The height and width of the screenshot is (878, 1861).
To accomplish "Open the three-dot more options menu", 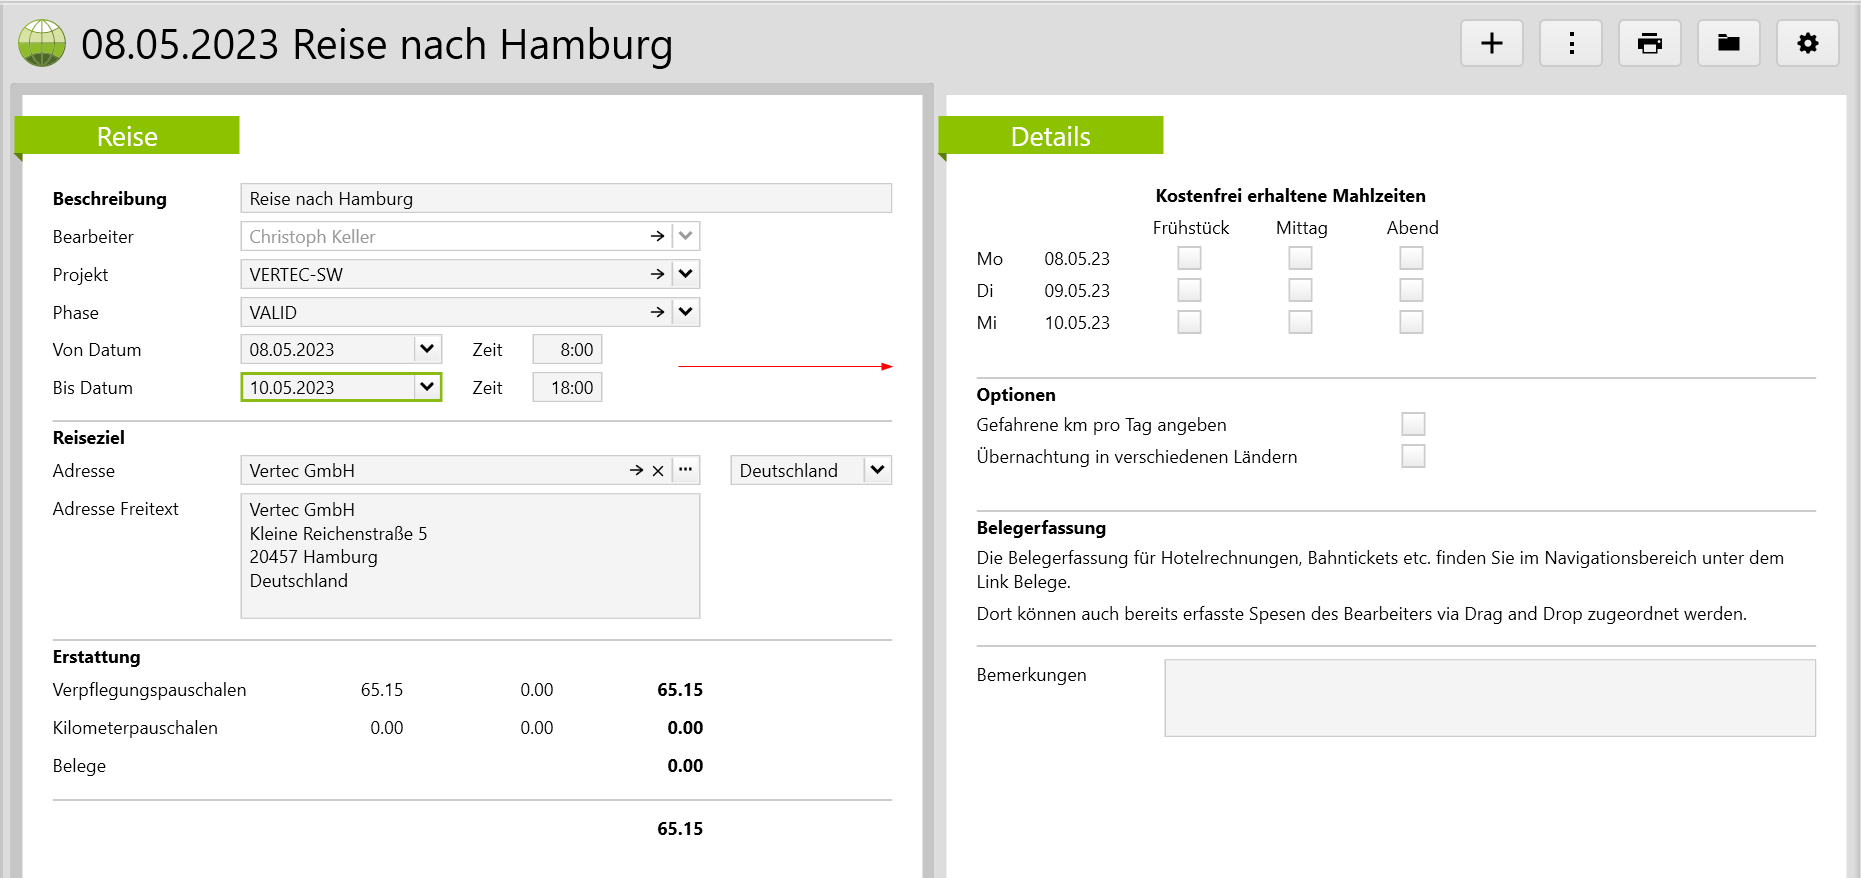I will click(x=1570, y=44).
